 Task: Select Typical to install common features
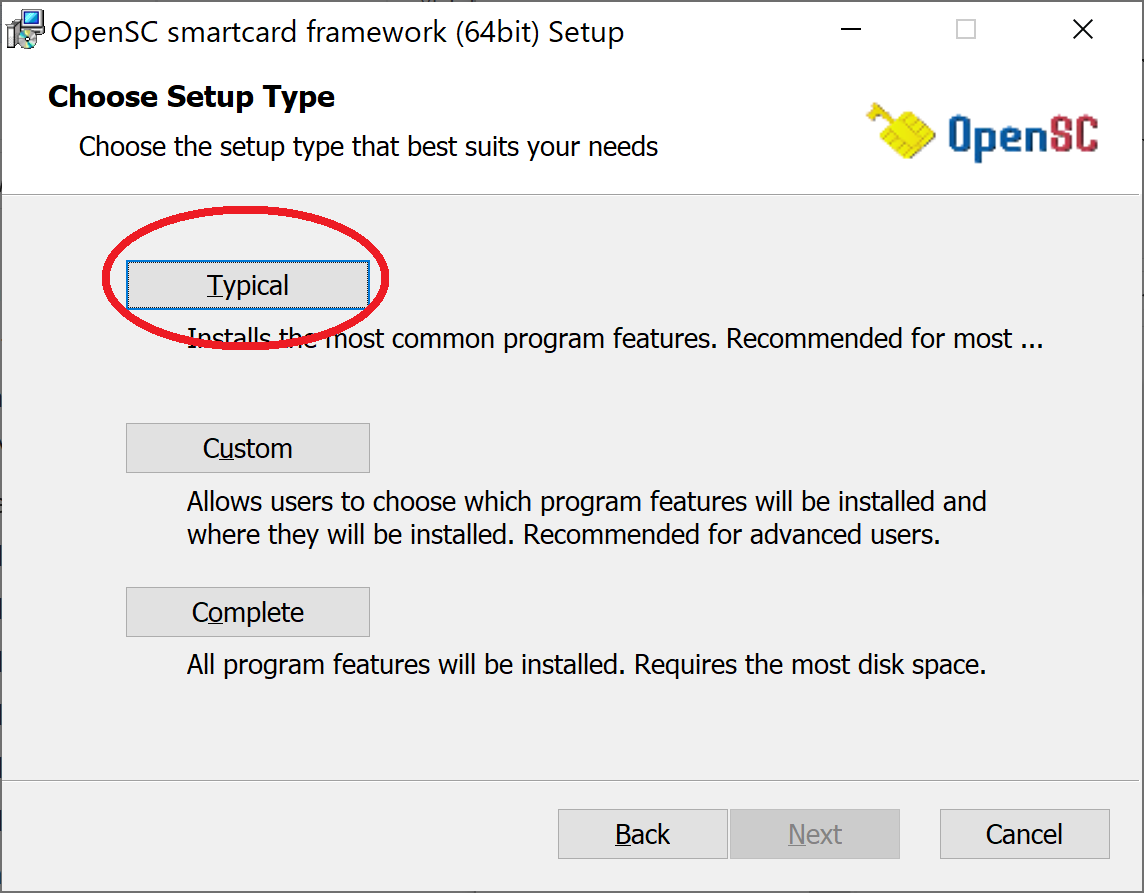point(247,284)
